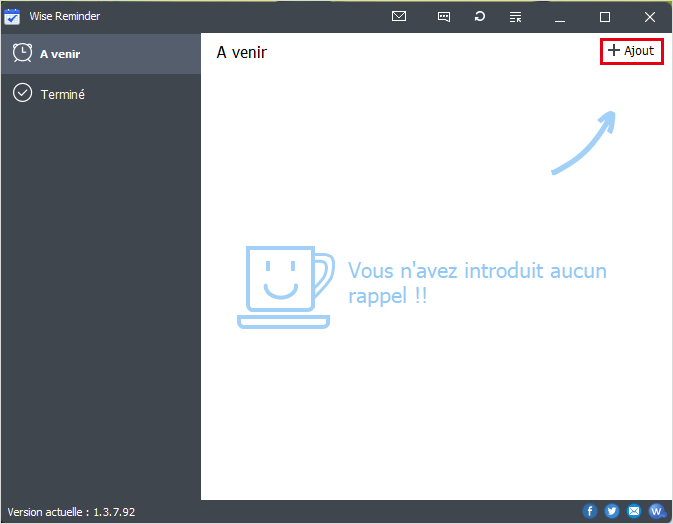Click the 'A venir' page heading
Screen dimensions: 673x524
[x=242, y=52]
